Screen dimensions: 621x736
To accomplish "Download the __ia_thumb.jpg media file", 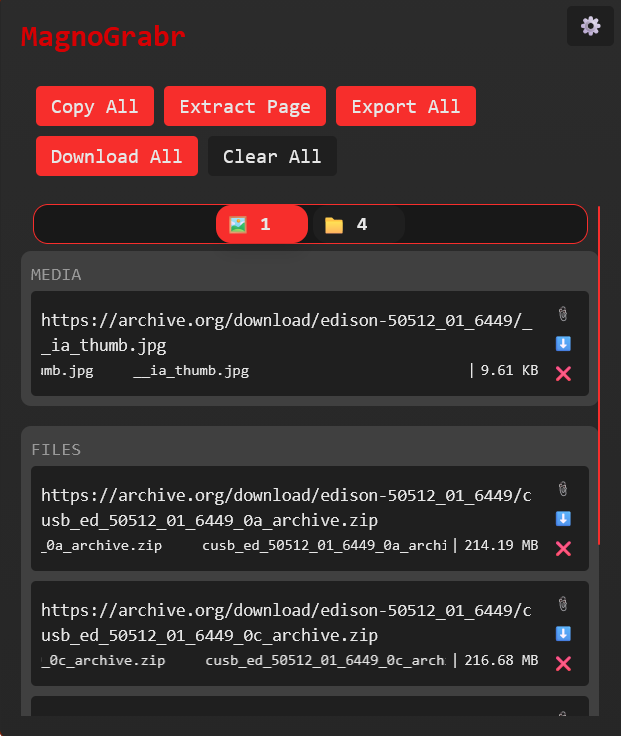I will [x=563, y=344].
